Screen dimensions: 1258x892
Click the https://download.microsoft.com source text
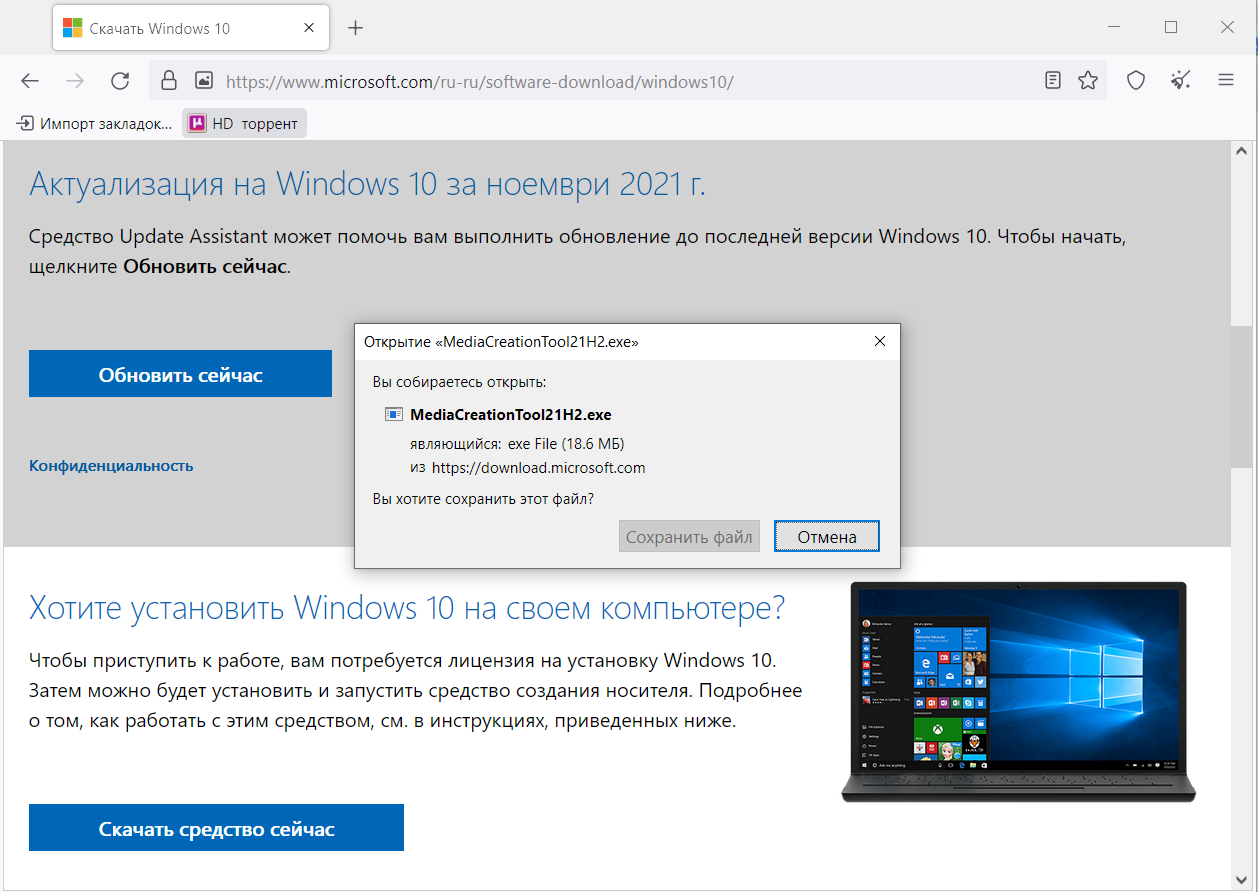(538, 467)
